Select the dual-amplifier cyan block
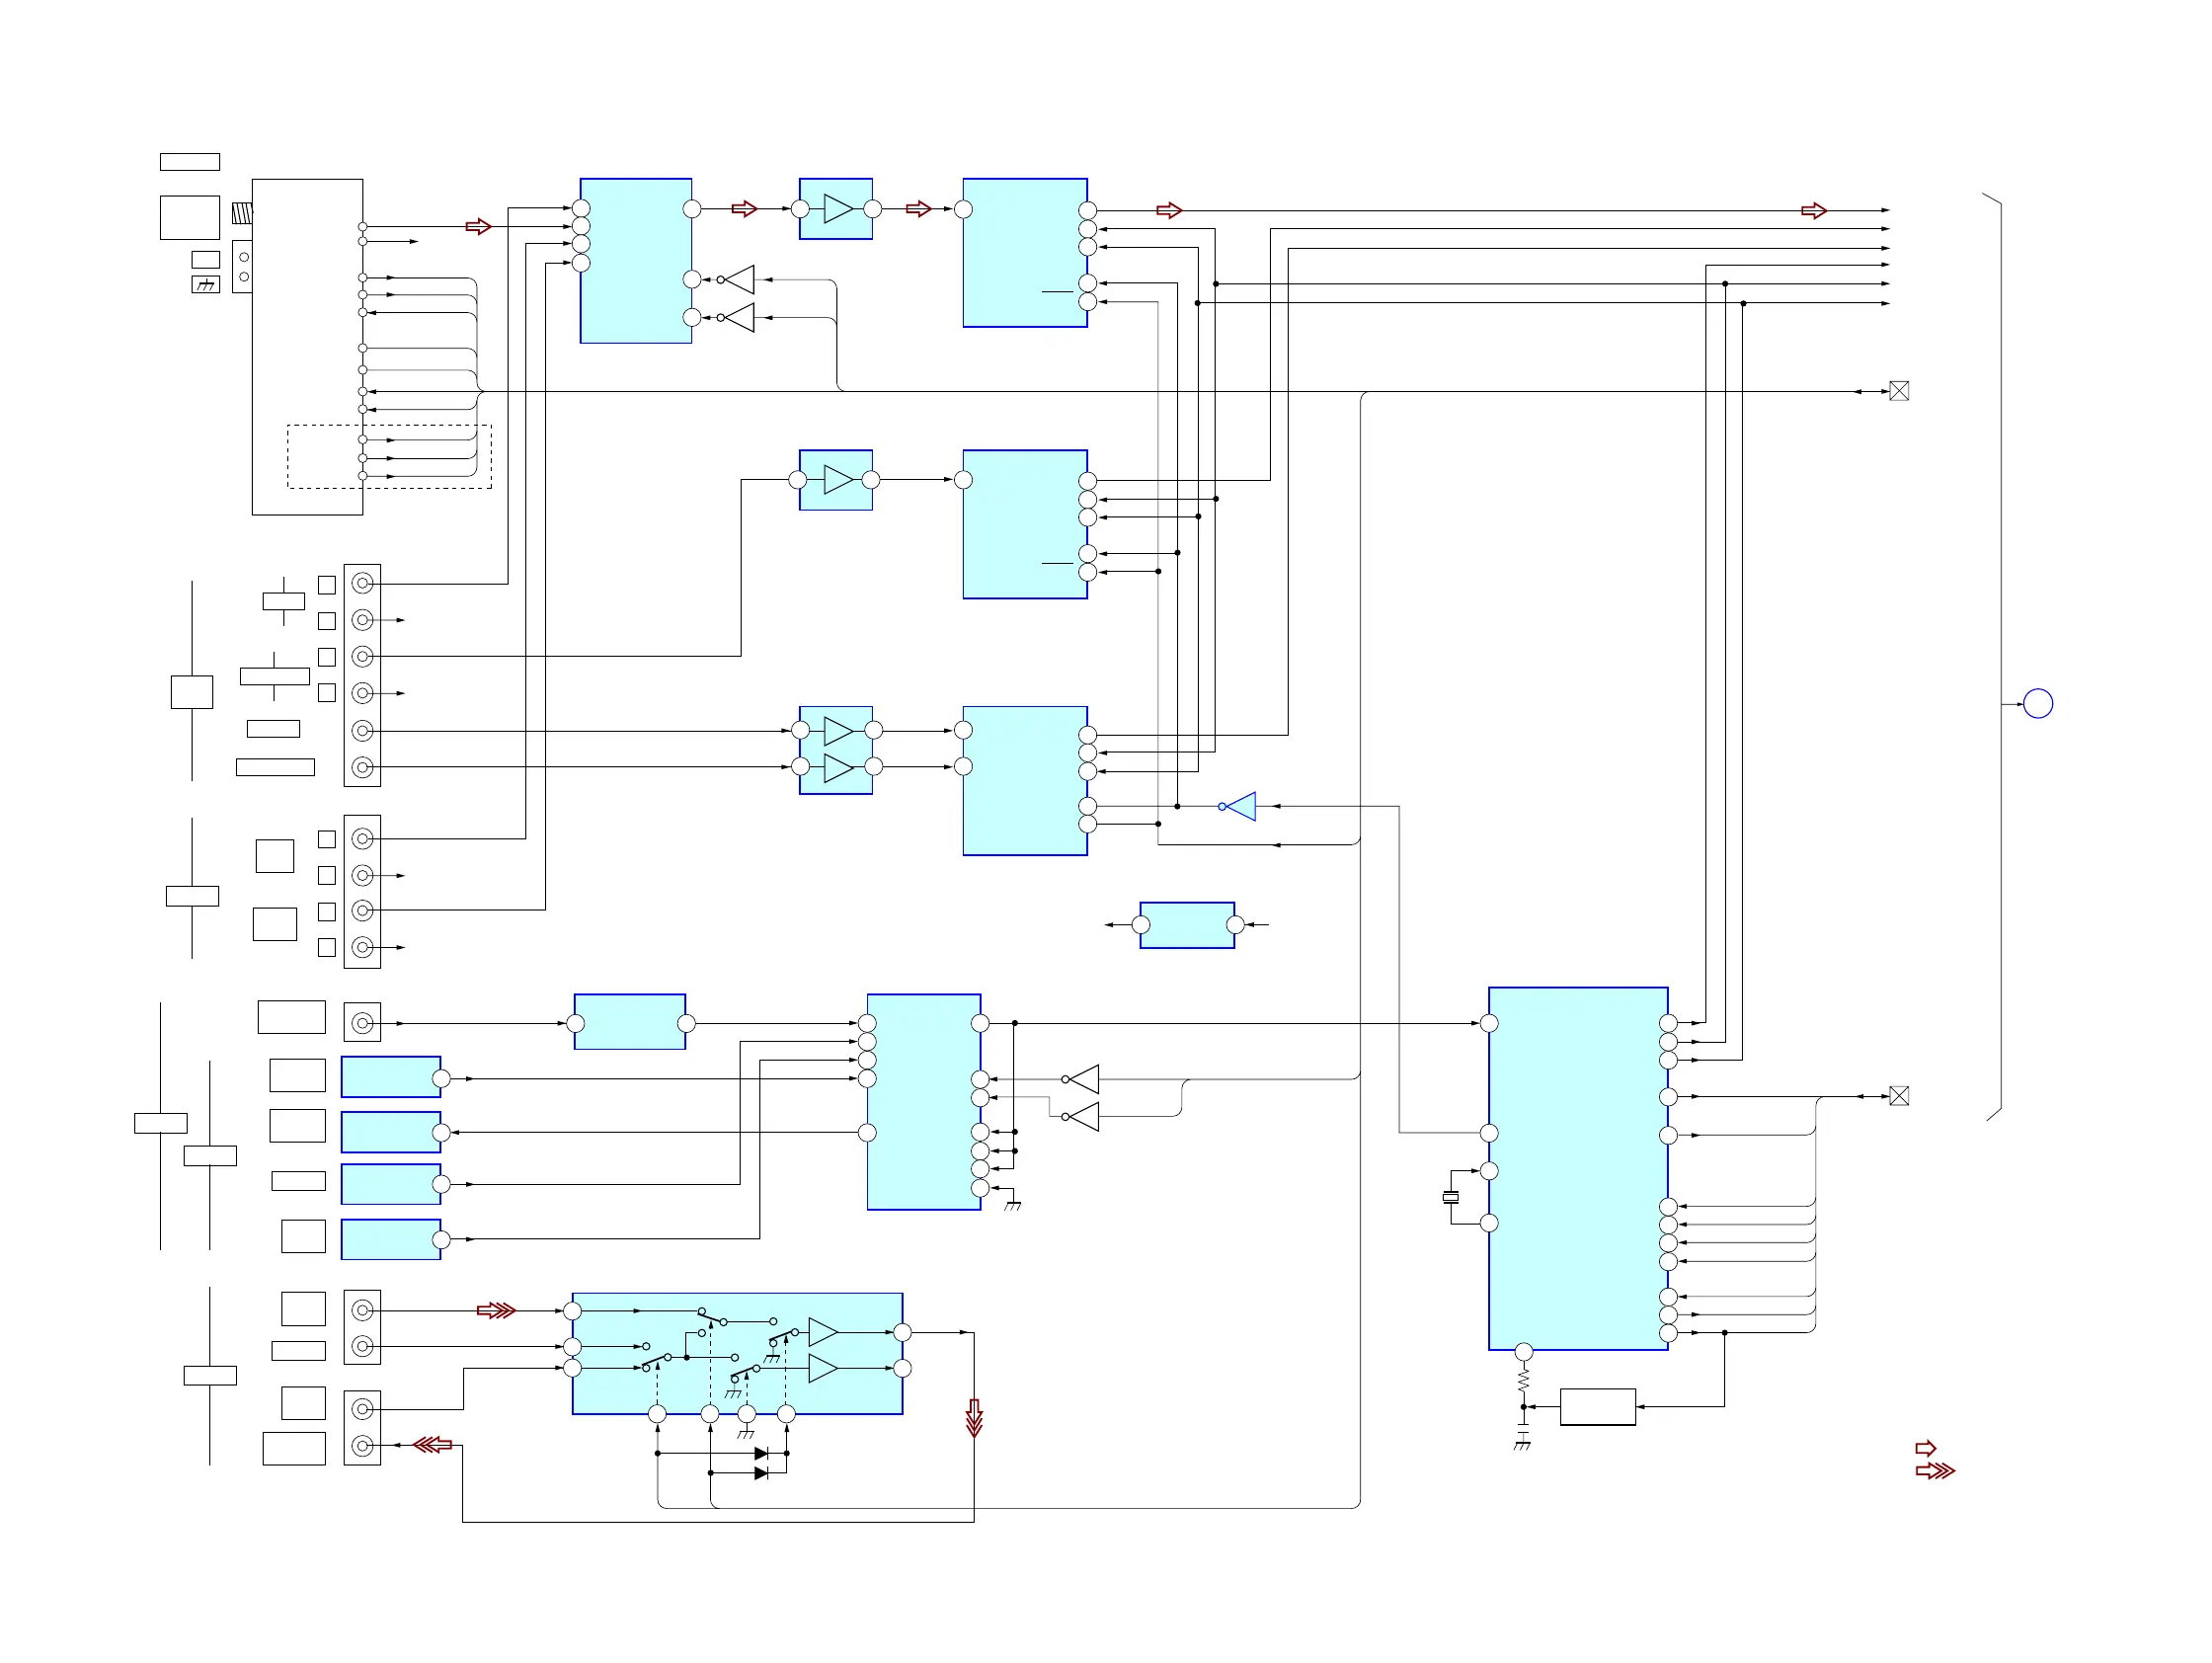 (x=836, y=750)
